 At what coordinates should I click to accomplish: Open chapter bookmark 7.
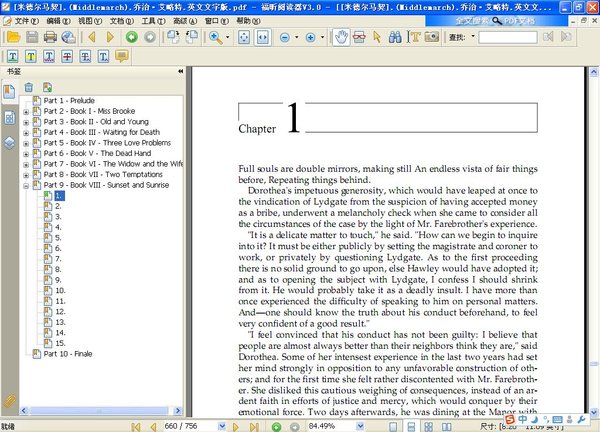tap(58, 259)
